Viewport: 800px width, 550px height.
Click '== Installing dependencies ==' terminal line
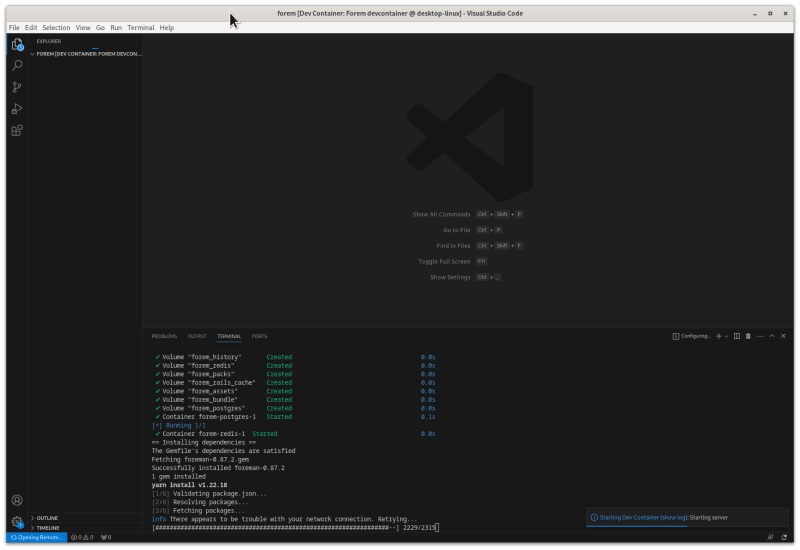click(204, 442)
